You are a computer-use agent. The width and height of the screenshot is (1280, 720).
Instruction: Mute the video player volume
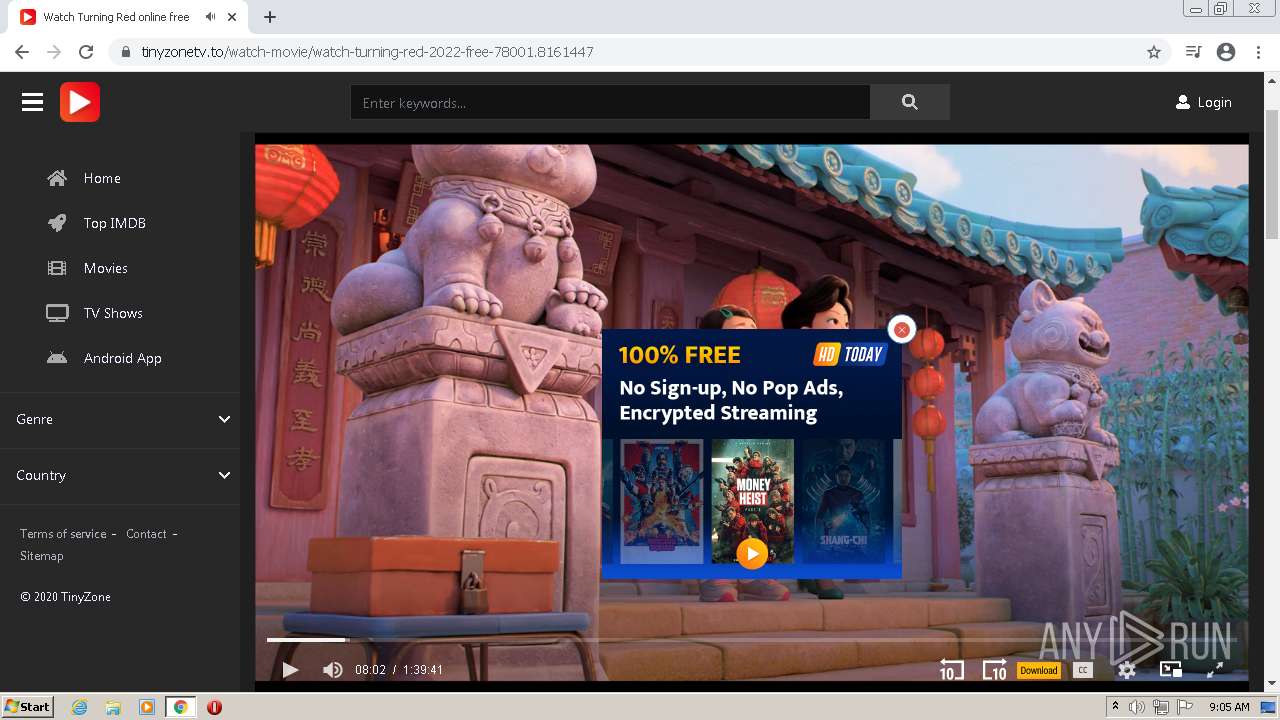(333, 670)
